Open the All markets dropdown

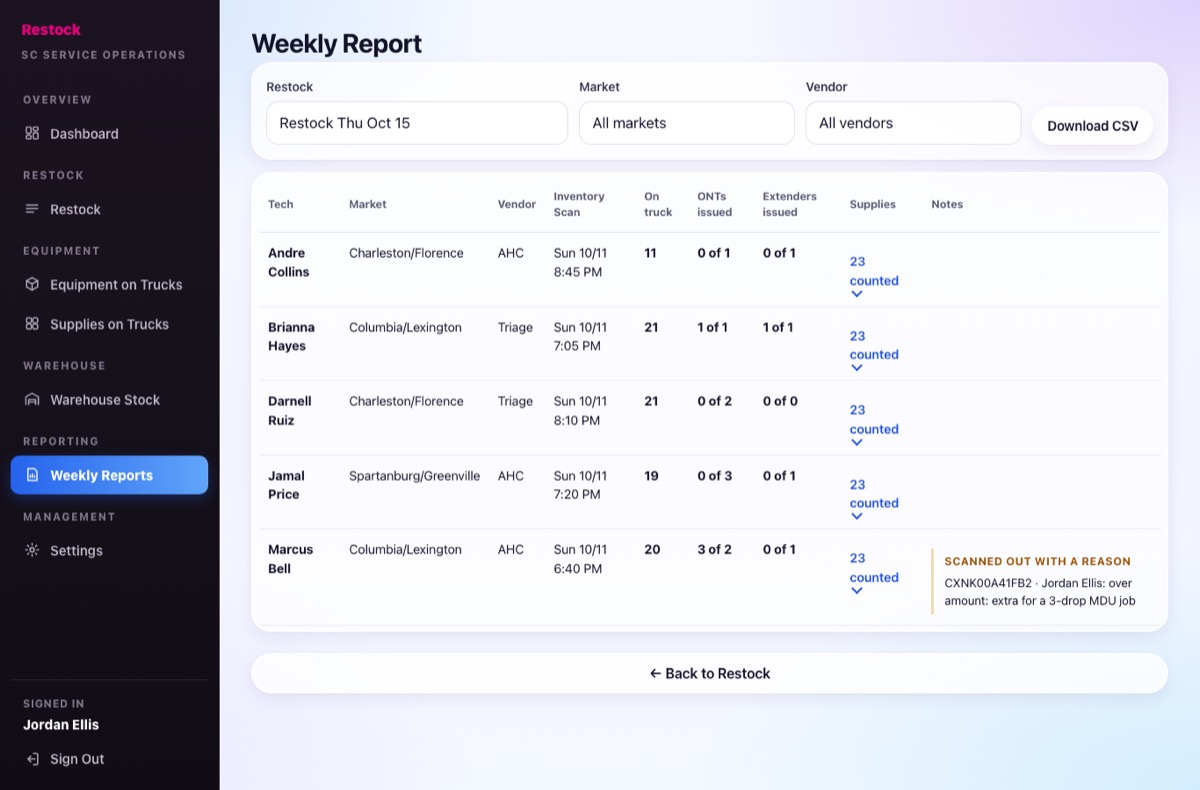[687, 123]
